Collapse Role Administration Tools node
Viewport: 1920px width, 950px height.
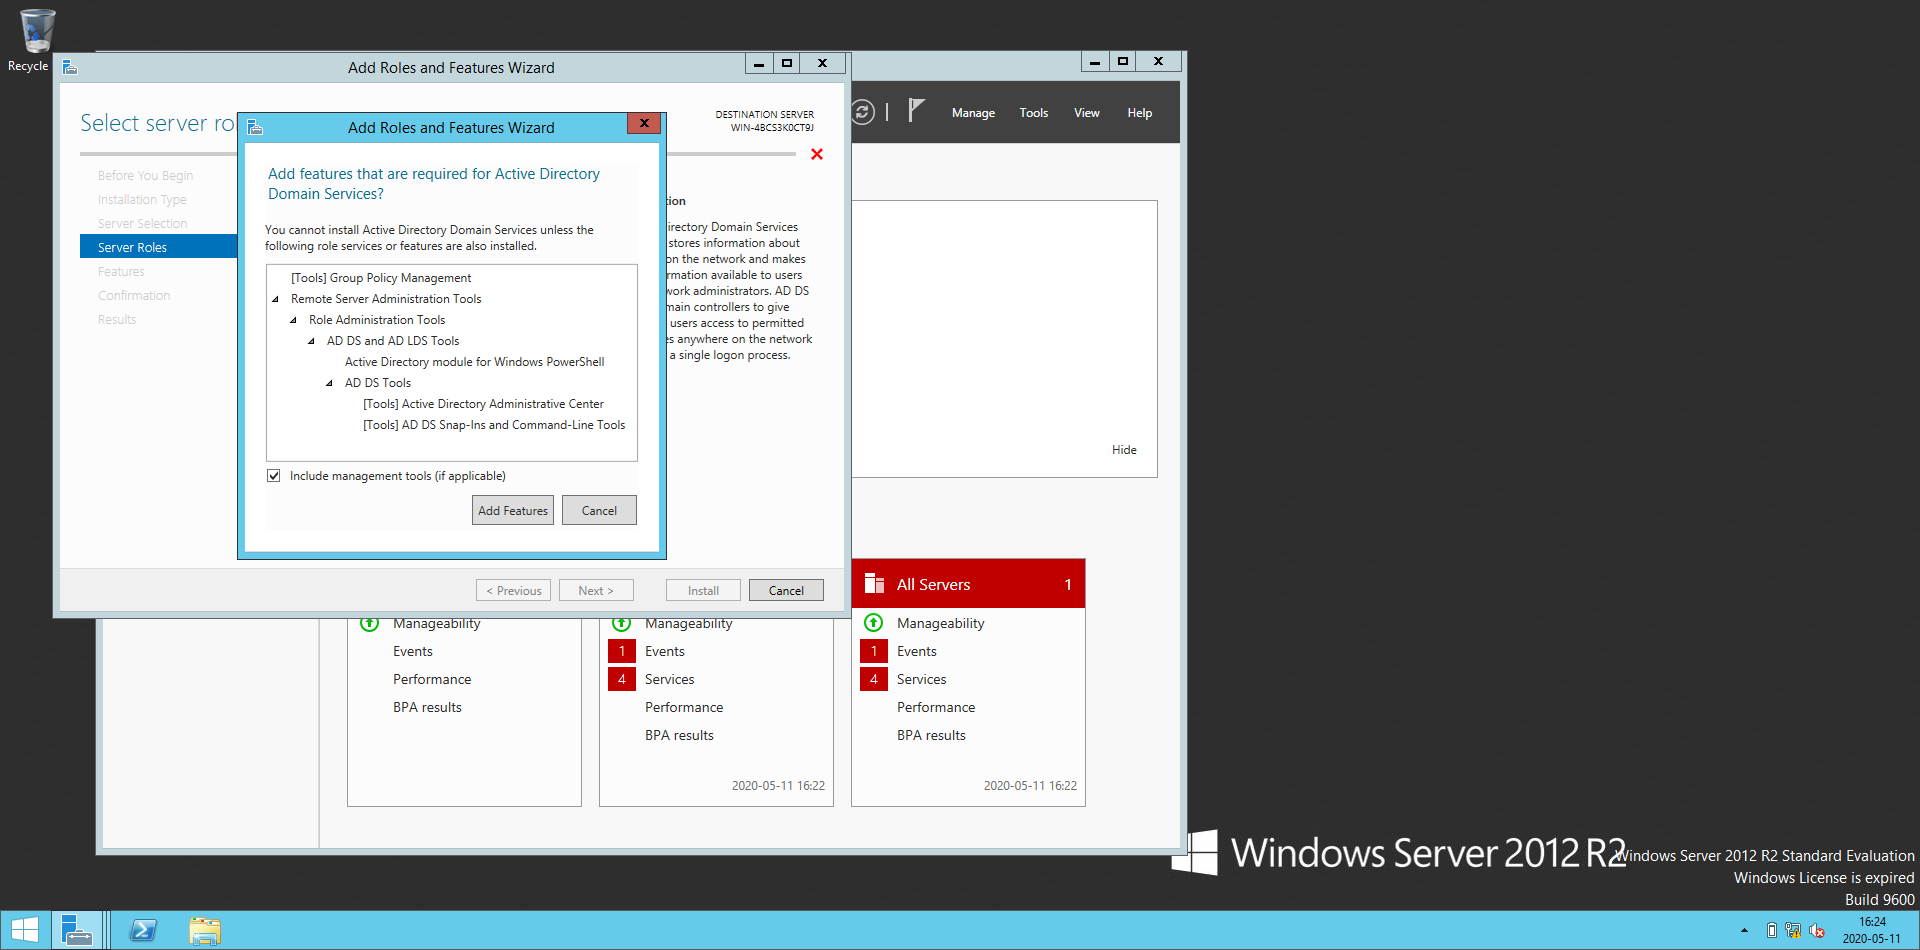pos(294,320)
